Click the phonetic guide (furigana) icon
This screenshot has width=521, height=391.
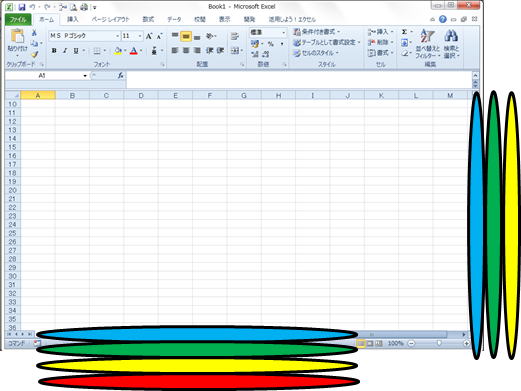coord(154,51)
